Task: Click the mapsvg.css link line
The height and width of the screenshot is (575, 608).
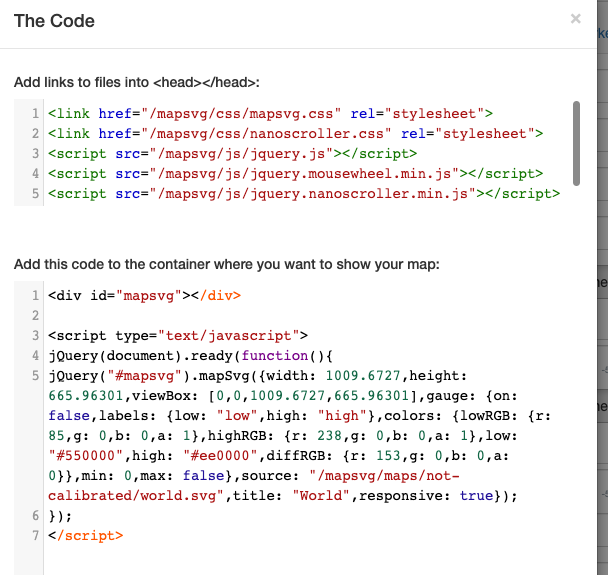Action: pos(270,114)
